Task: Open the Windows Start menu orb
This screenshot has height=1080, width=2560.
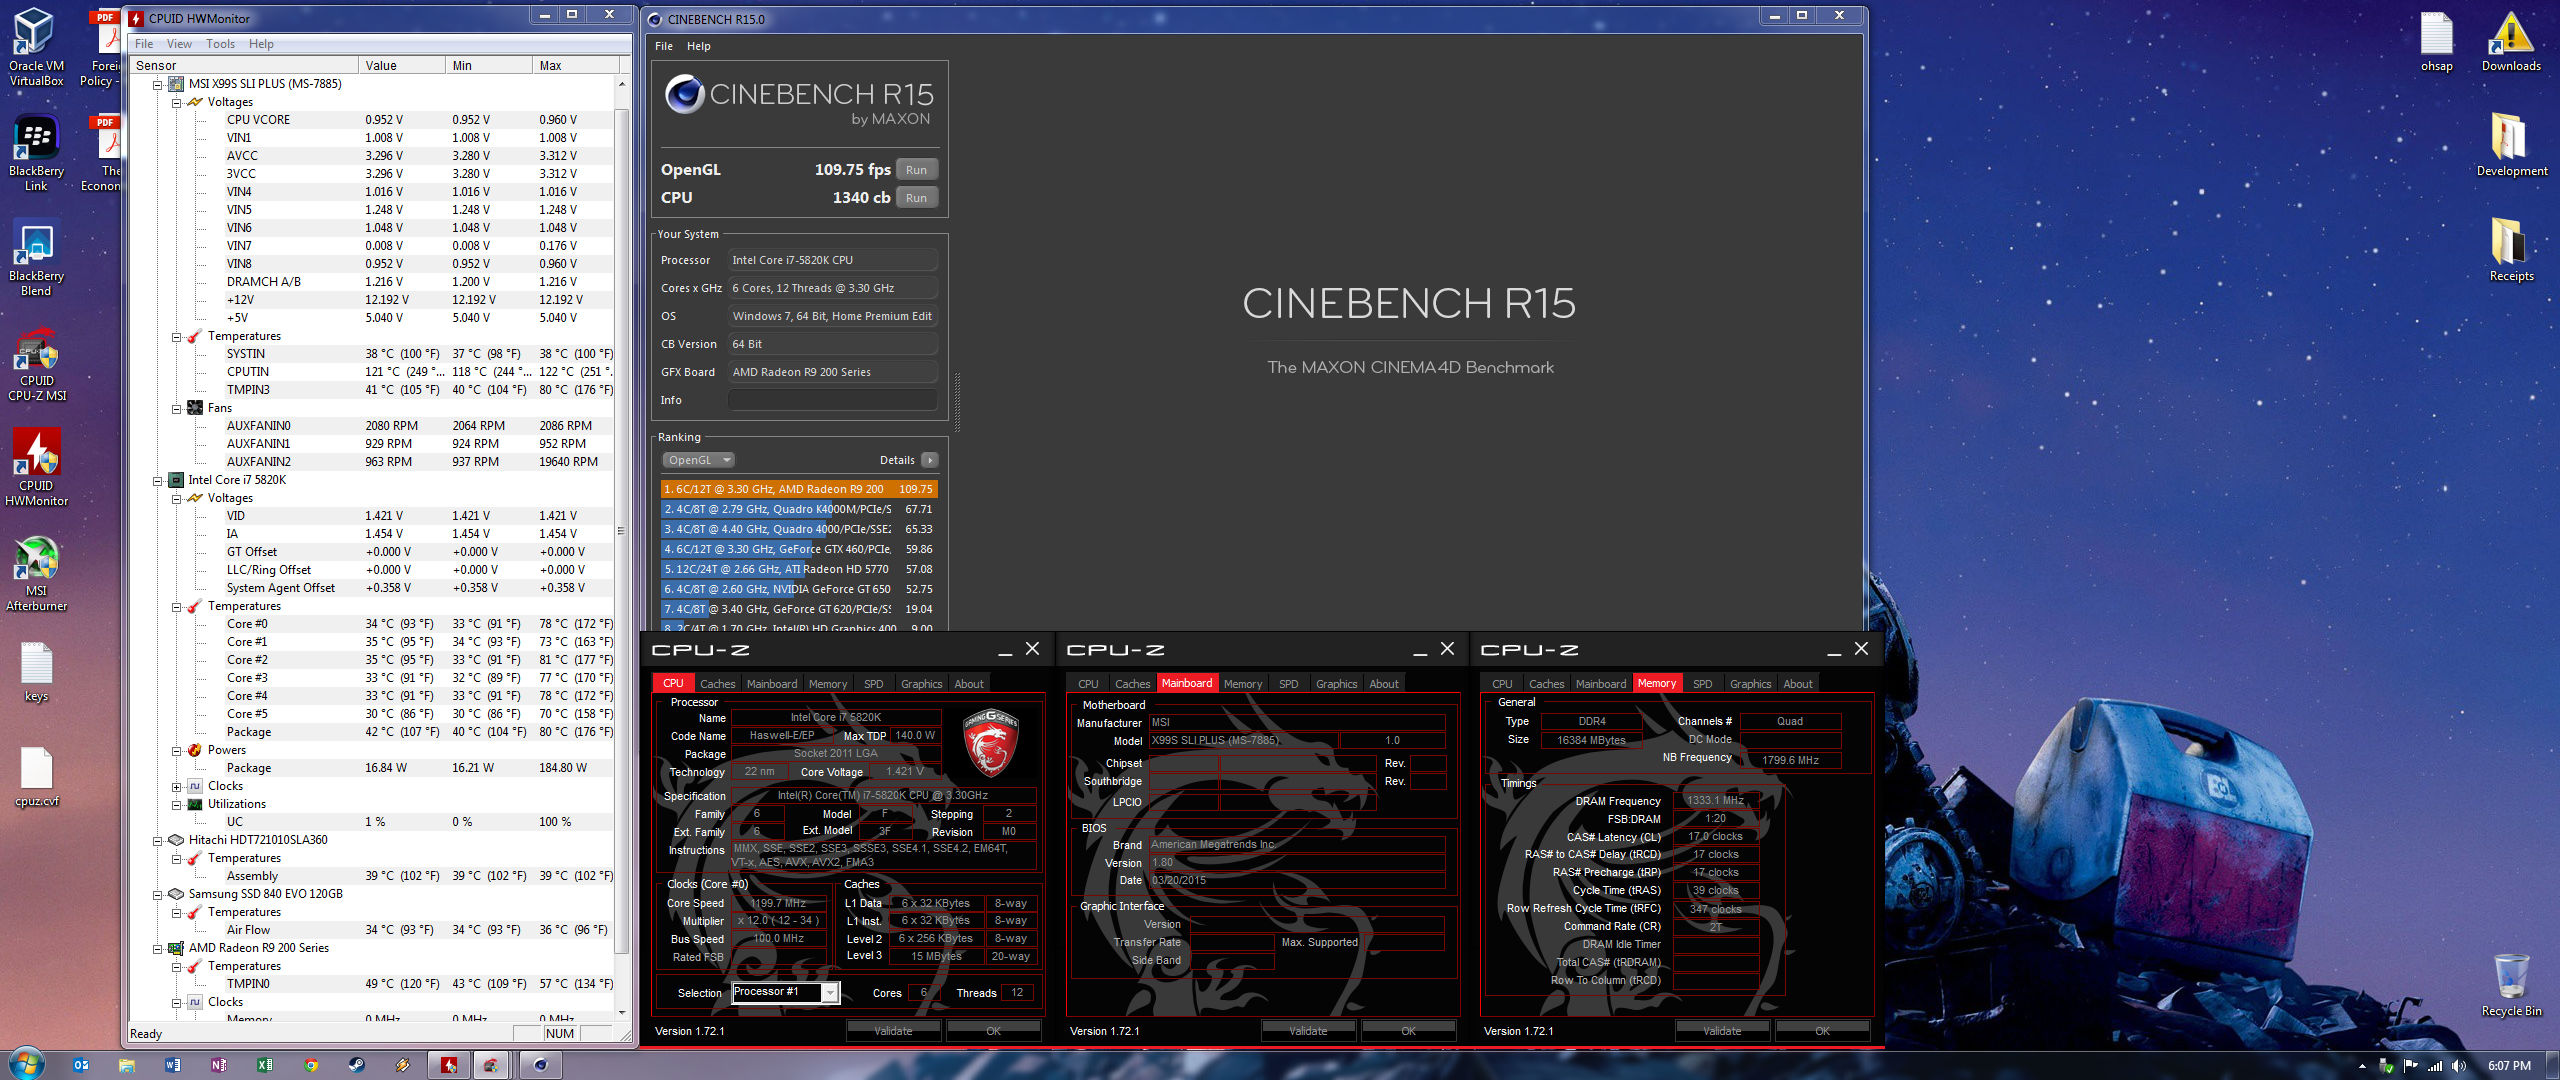Action: click(x=26, y=1063)
